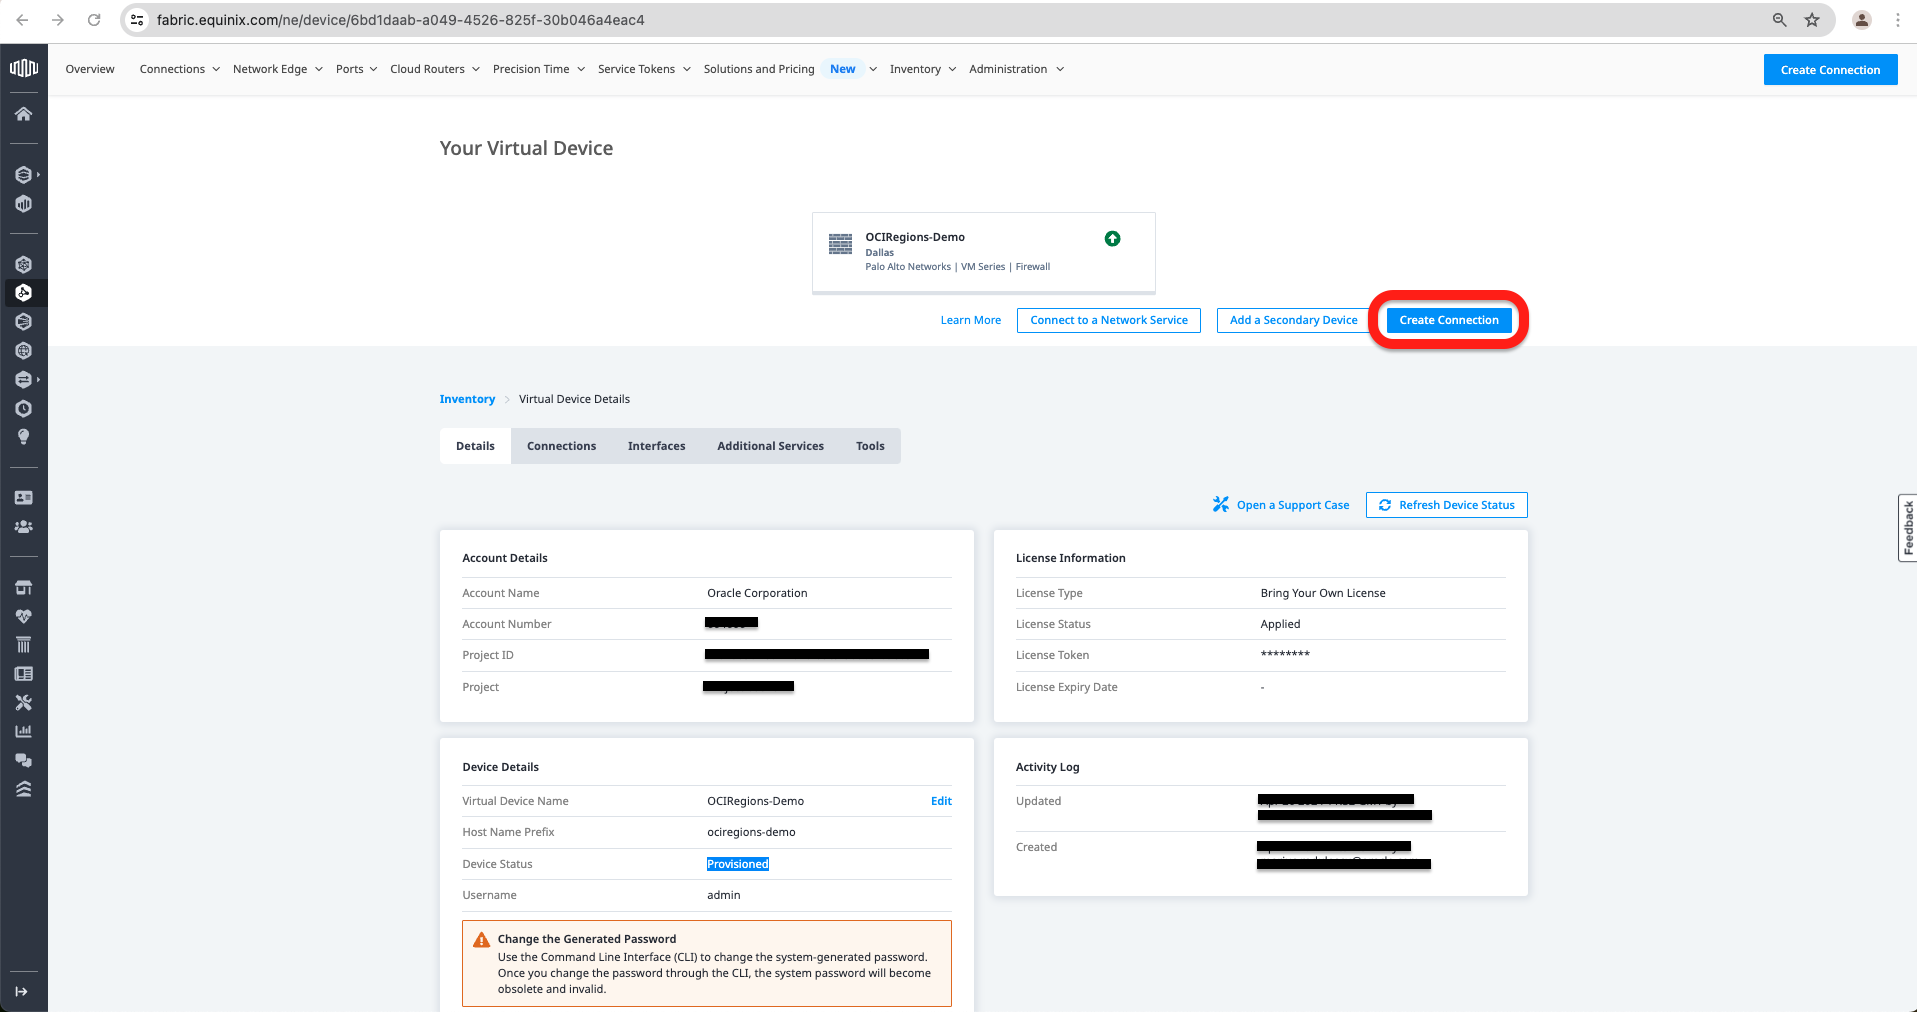Click the bar chart icon in the sidebar

(x=23, y=732)
